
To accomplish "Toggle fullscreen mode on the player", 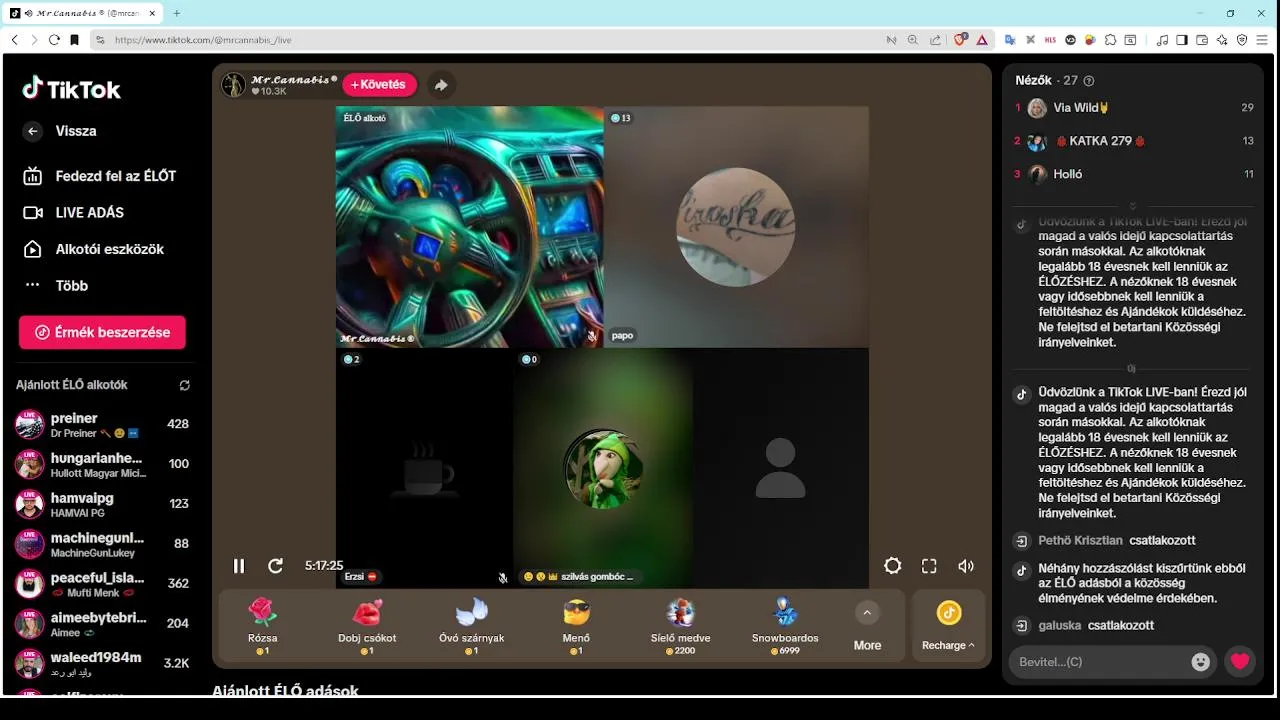I will tap(929, 566).
